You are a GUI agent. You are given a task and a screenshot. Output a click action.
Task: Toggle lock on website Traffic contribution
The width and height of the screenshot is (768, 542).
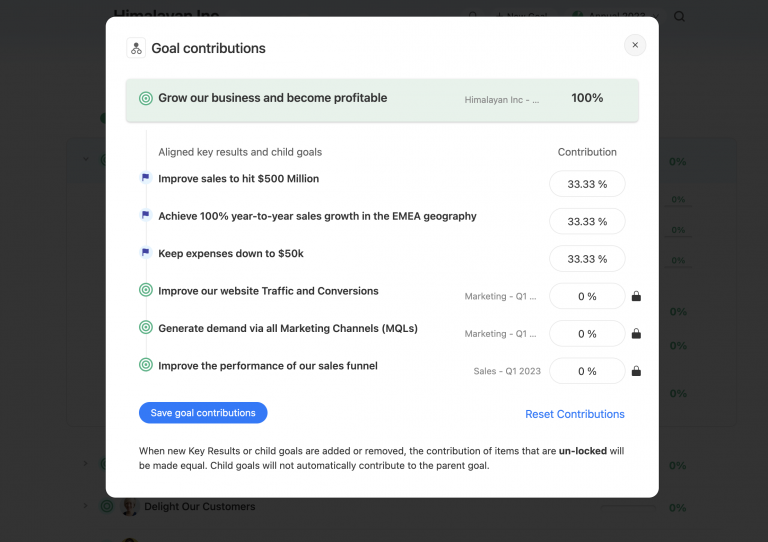[636, 297]
